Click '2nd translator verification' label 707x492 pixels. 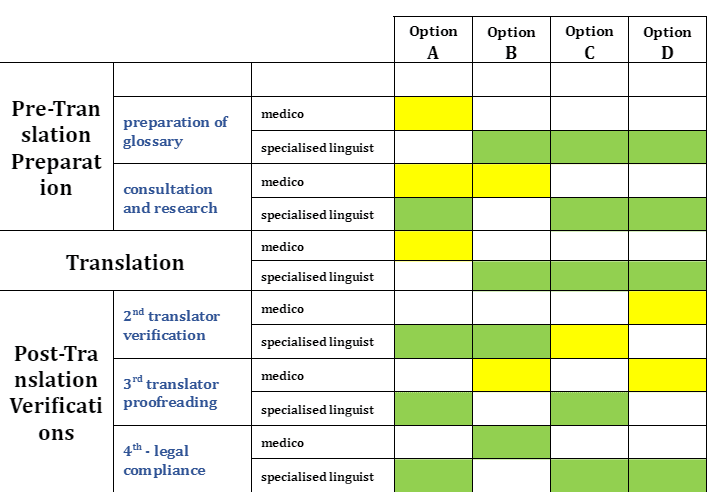pyautogui.click(x=171, y=325)
